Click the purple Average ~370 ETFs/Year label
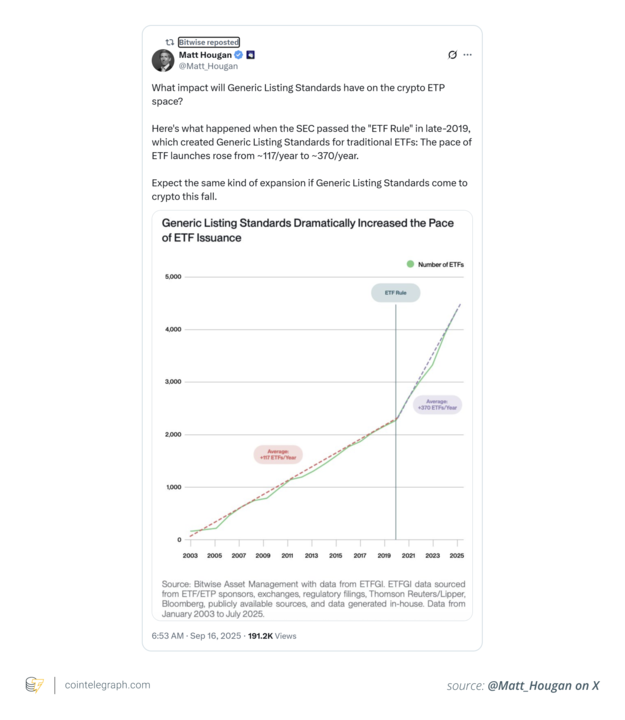The image size is (625, 720). [437, 404]
